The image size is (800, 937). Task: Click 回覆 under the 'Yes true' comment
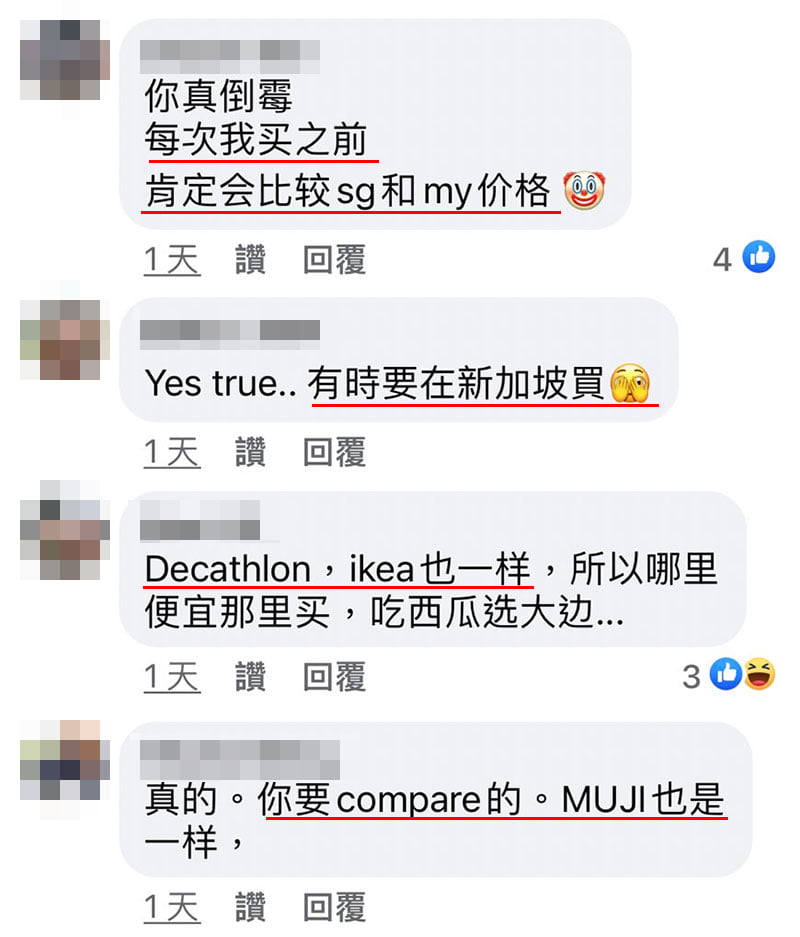[x=334, y=452]
